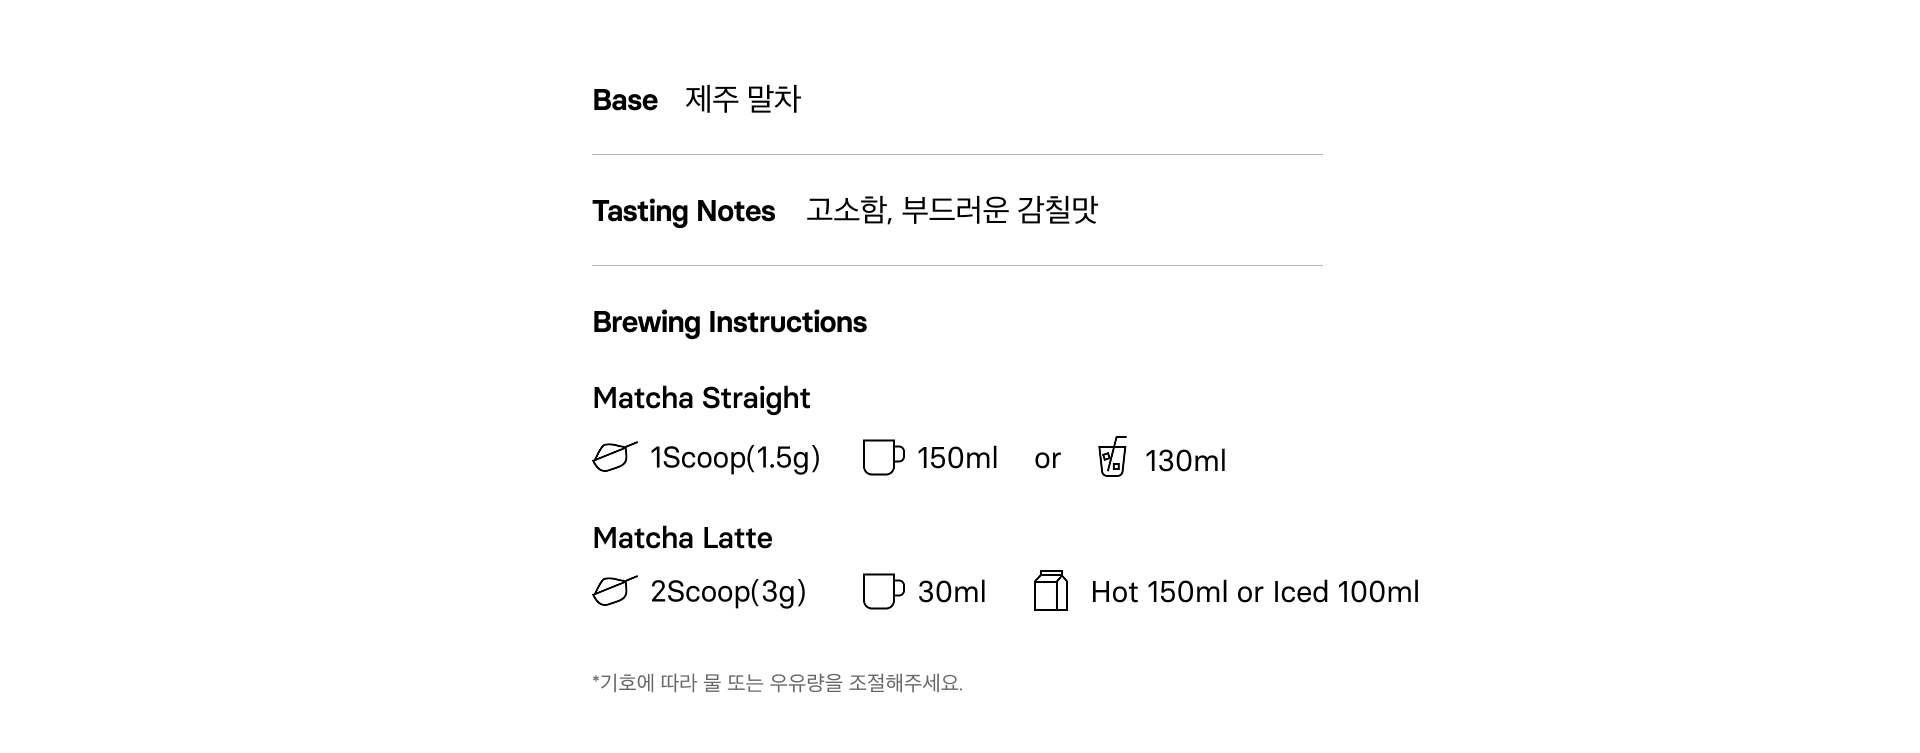1920x753 pixels.
Task: Click the mug icon beside 150ml
Action: click(883, 457)
